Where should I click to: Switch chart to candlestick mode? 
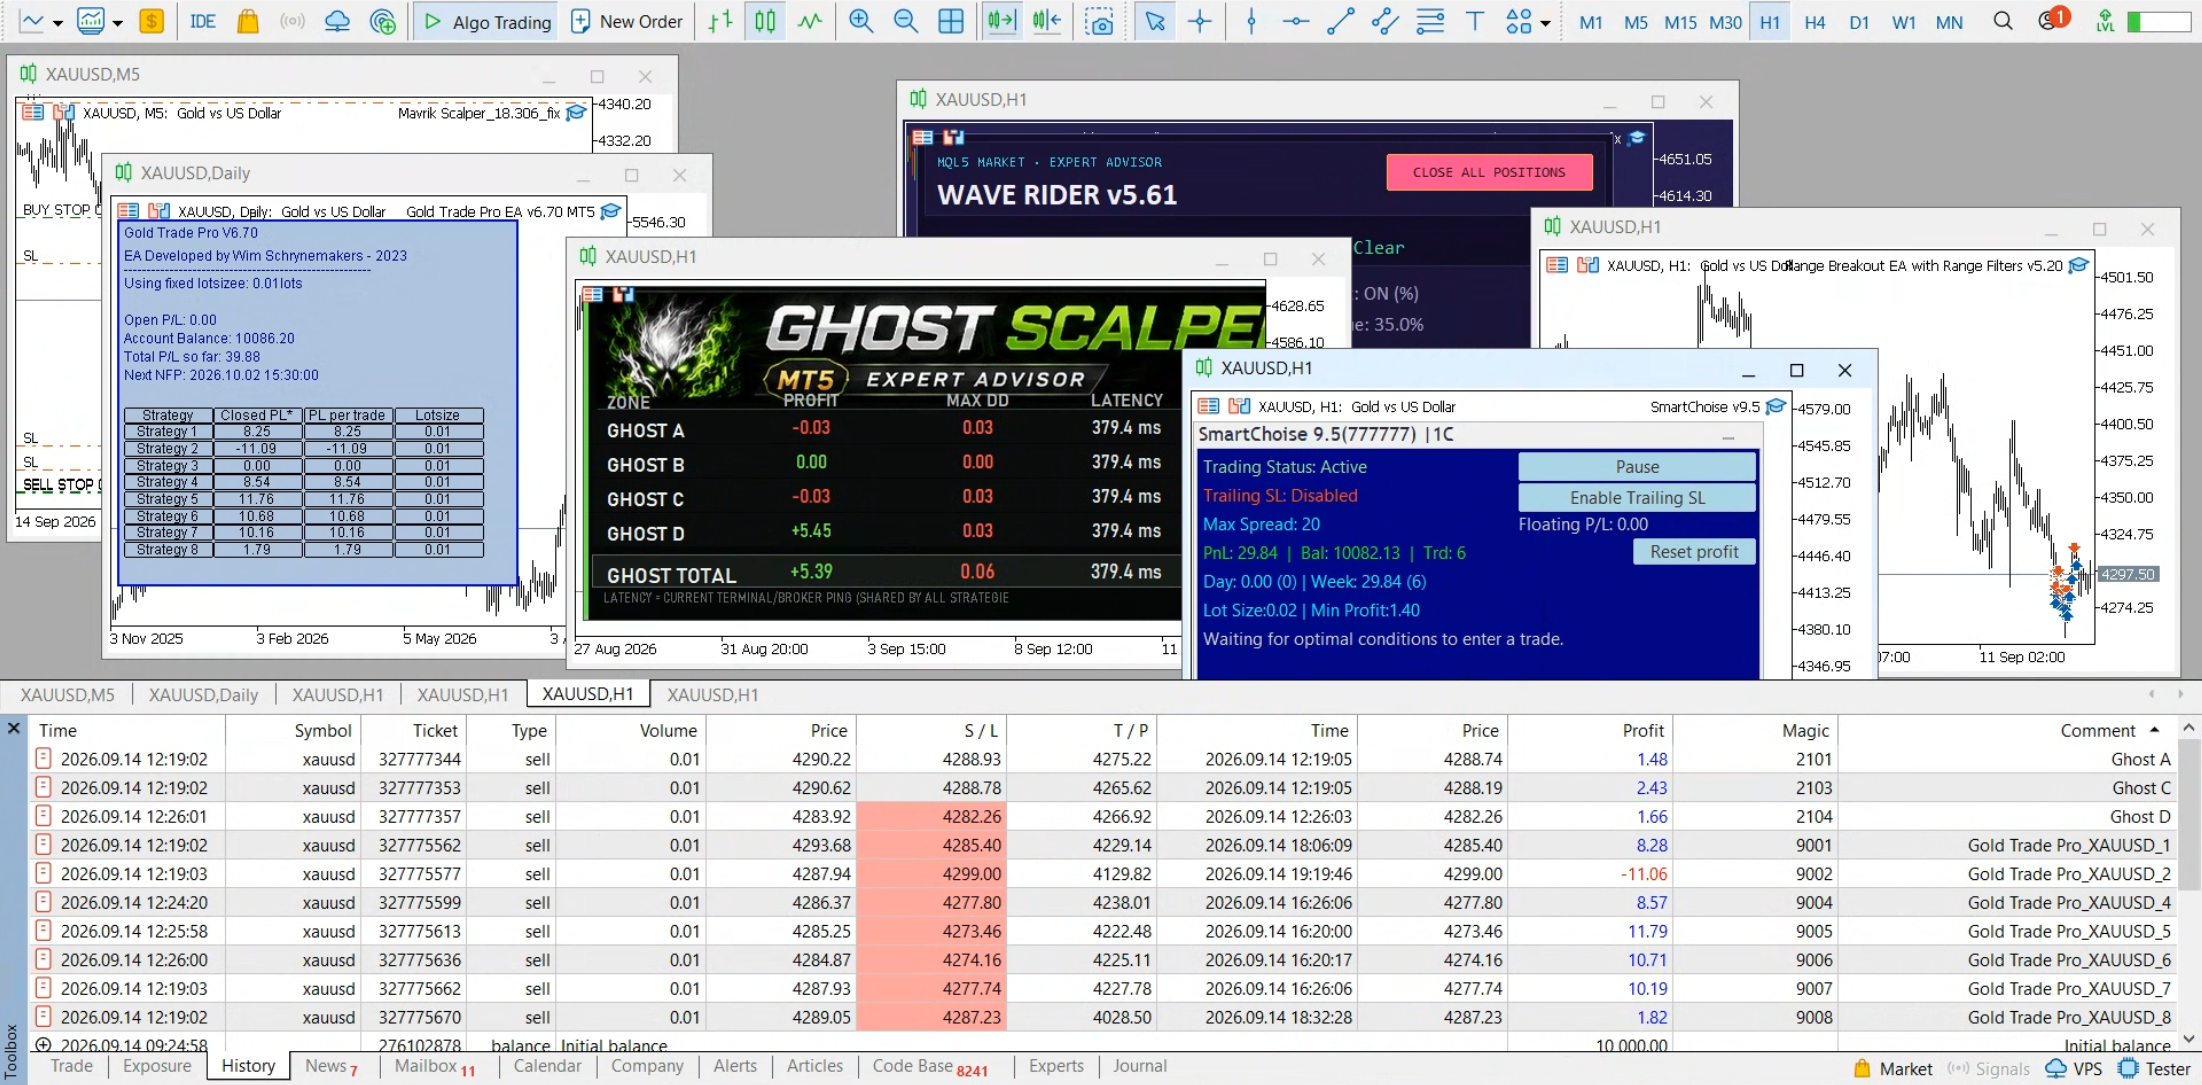tap(765, 21)
